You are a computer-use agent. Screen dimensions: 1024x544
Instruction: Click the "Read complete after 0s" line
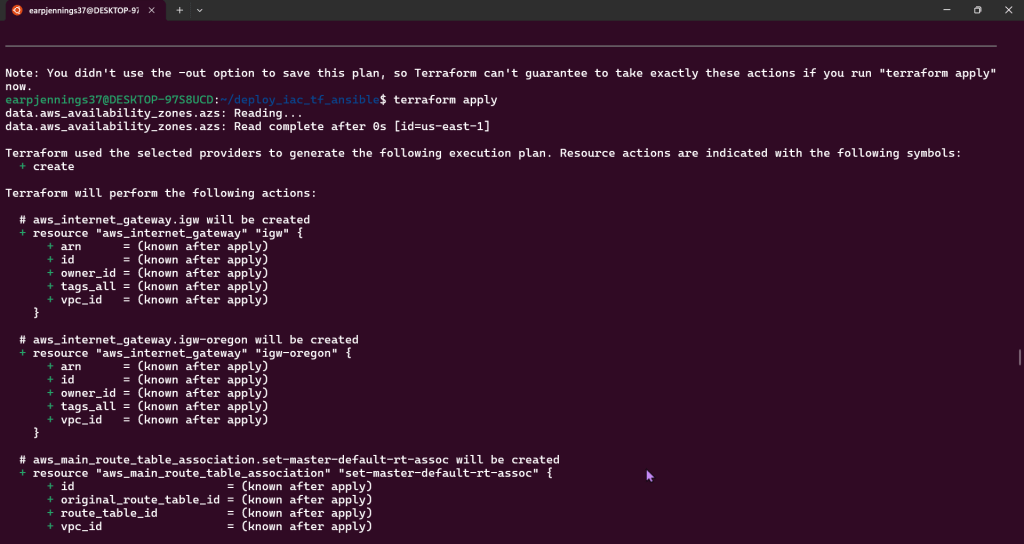tap(247, 127)
